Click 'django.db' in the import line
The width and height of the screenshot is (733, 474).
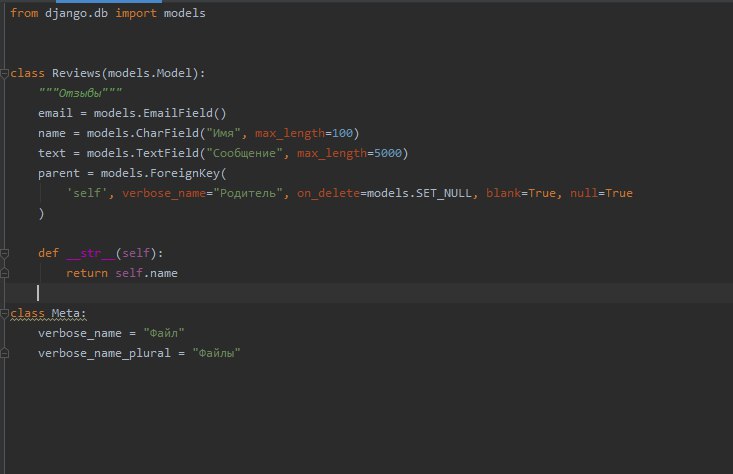click(76, 13)
